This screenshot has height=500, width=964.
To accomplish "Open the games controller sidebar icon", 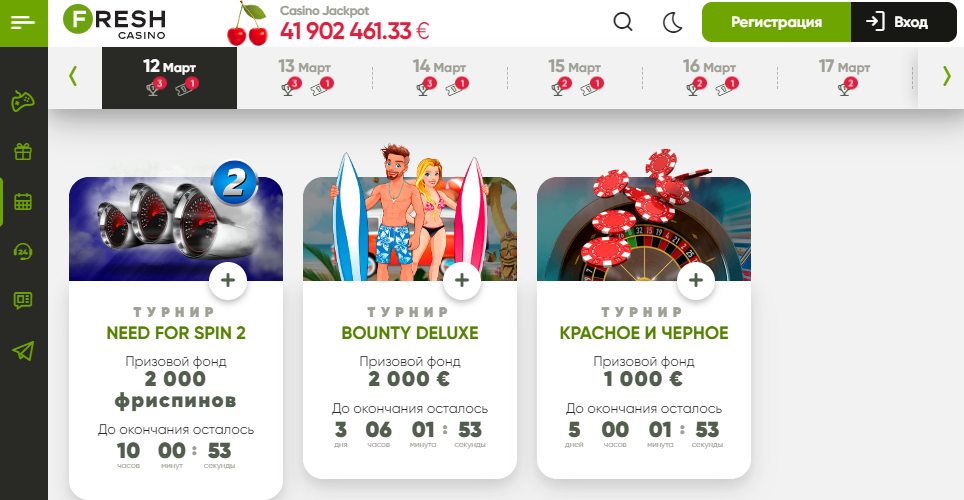I will (23, 101).
